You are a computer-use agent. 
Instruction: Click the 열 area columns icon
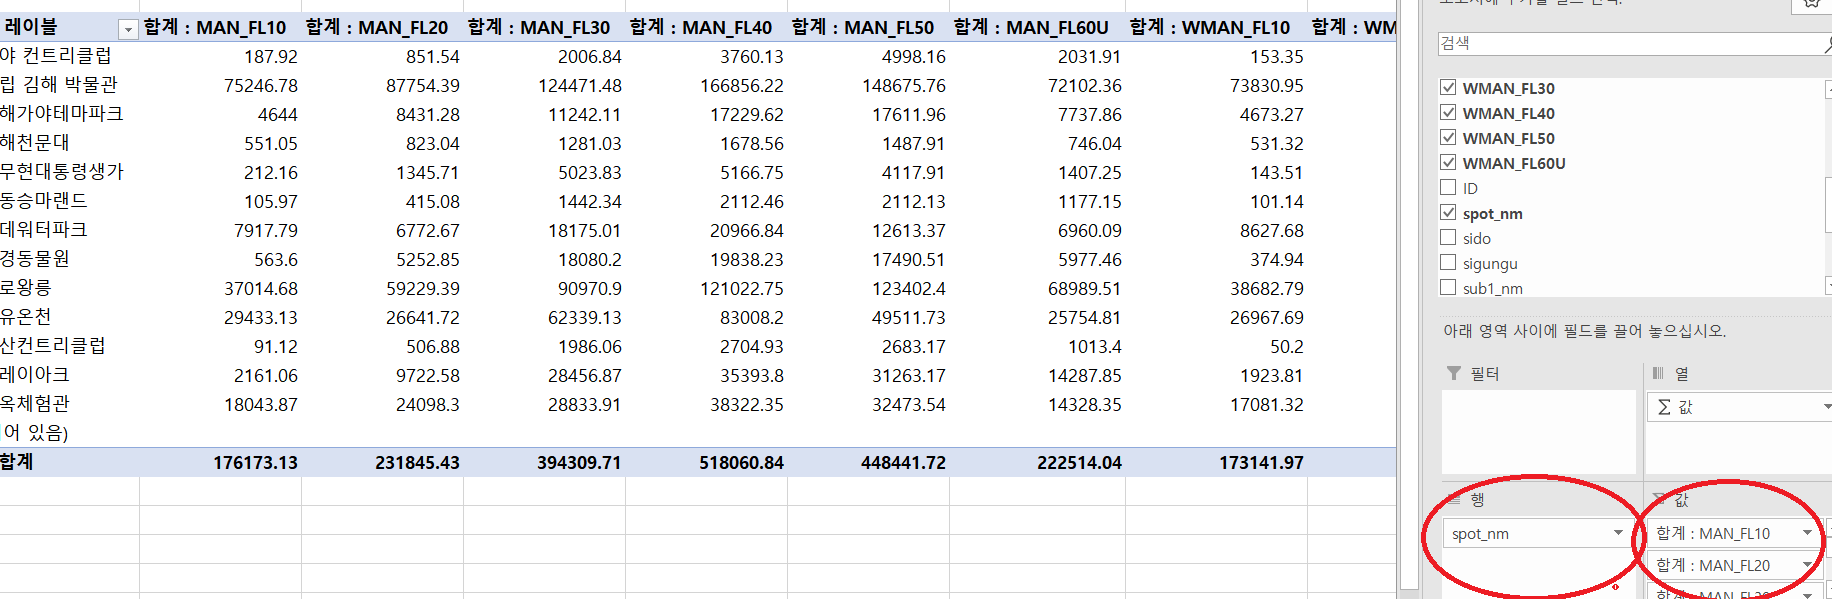1658,373
